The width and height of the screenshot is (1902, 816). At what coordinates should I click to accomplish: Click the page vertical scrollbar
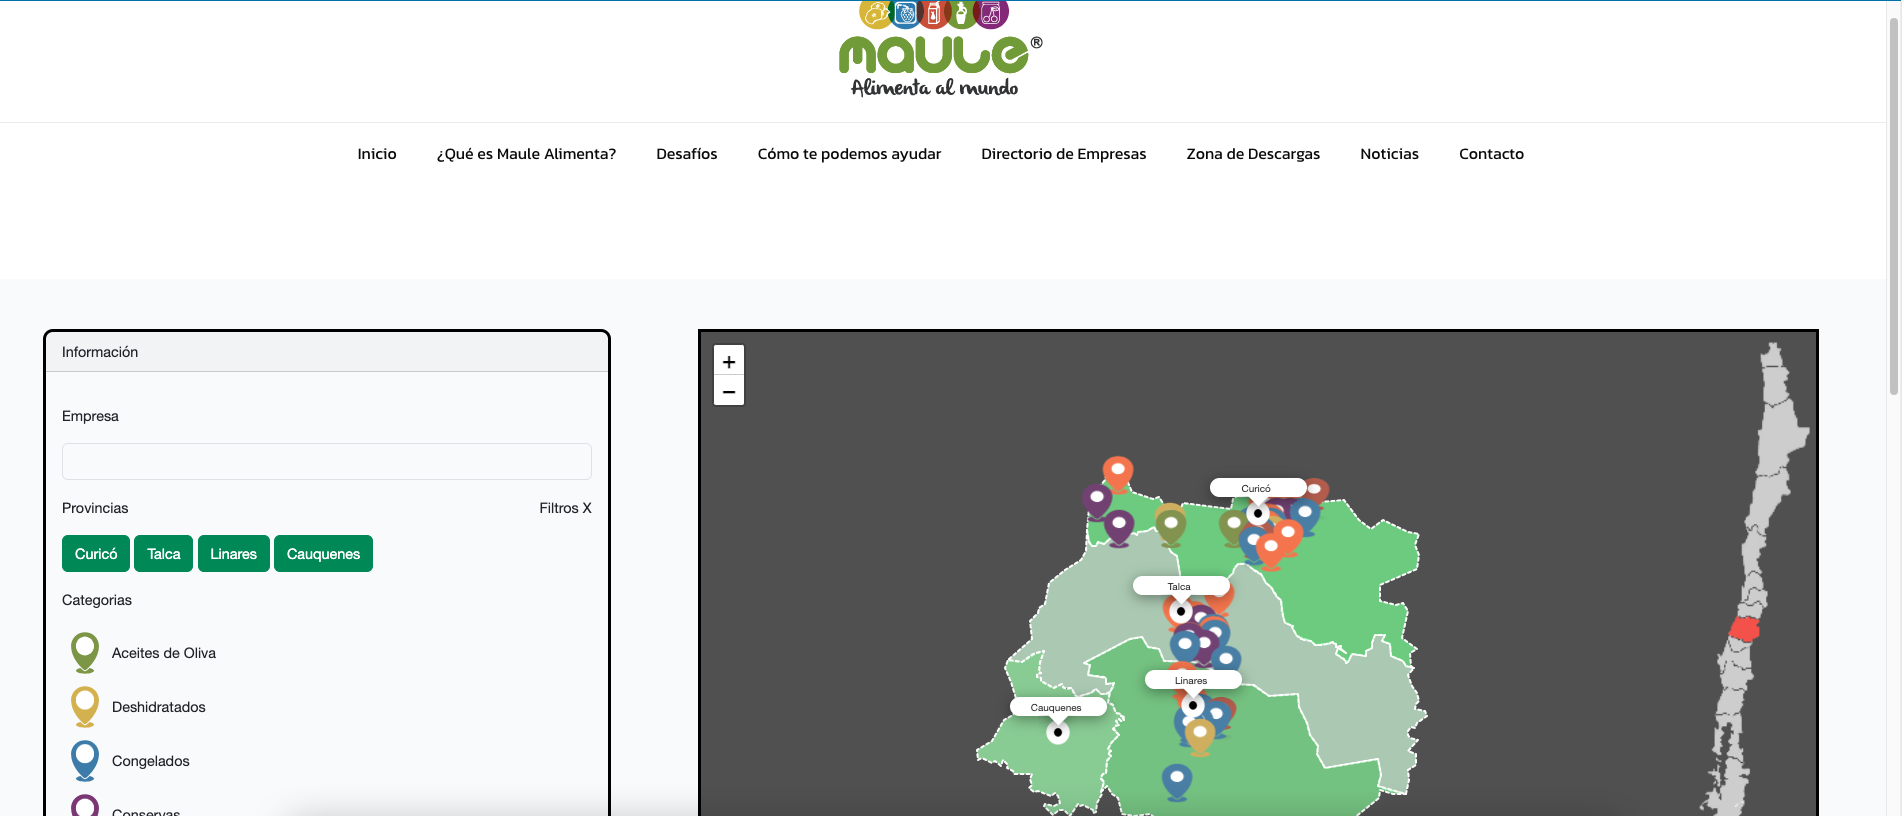tap(1893, 200)
